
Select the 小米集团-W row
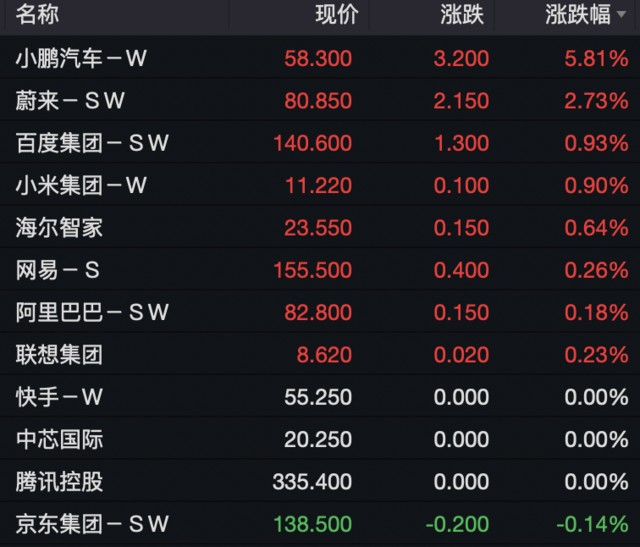click(81, 185)
